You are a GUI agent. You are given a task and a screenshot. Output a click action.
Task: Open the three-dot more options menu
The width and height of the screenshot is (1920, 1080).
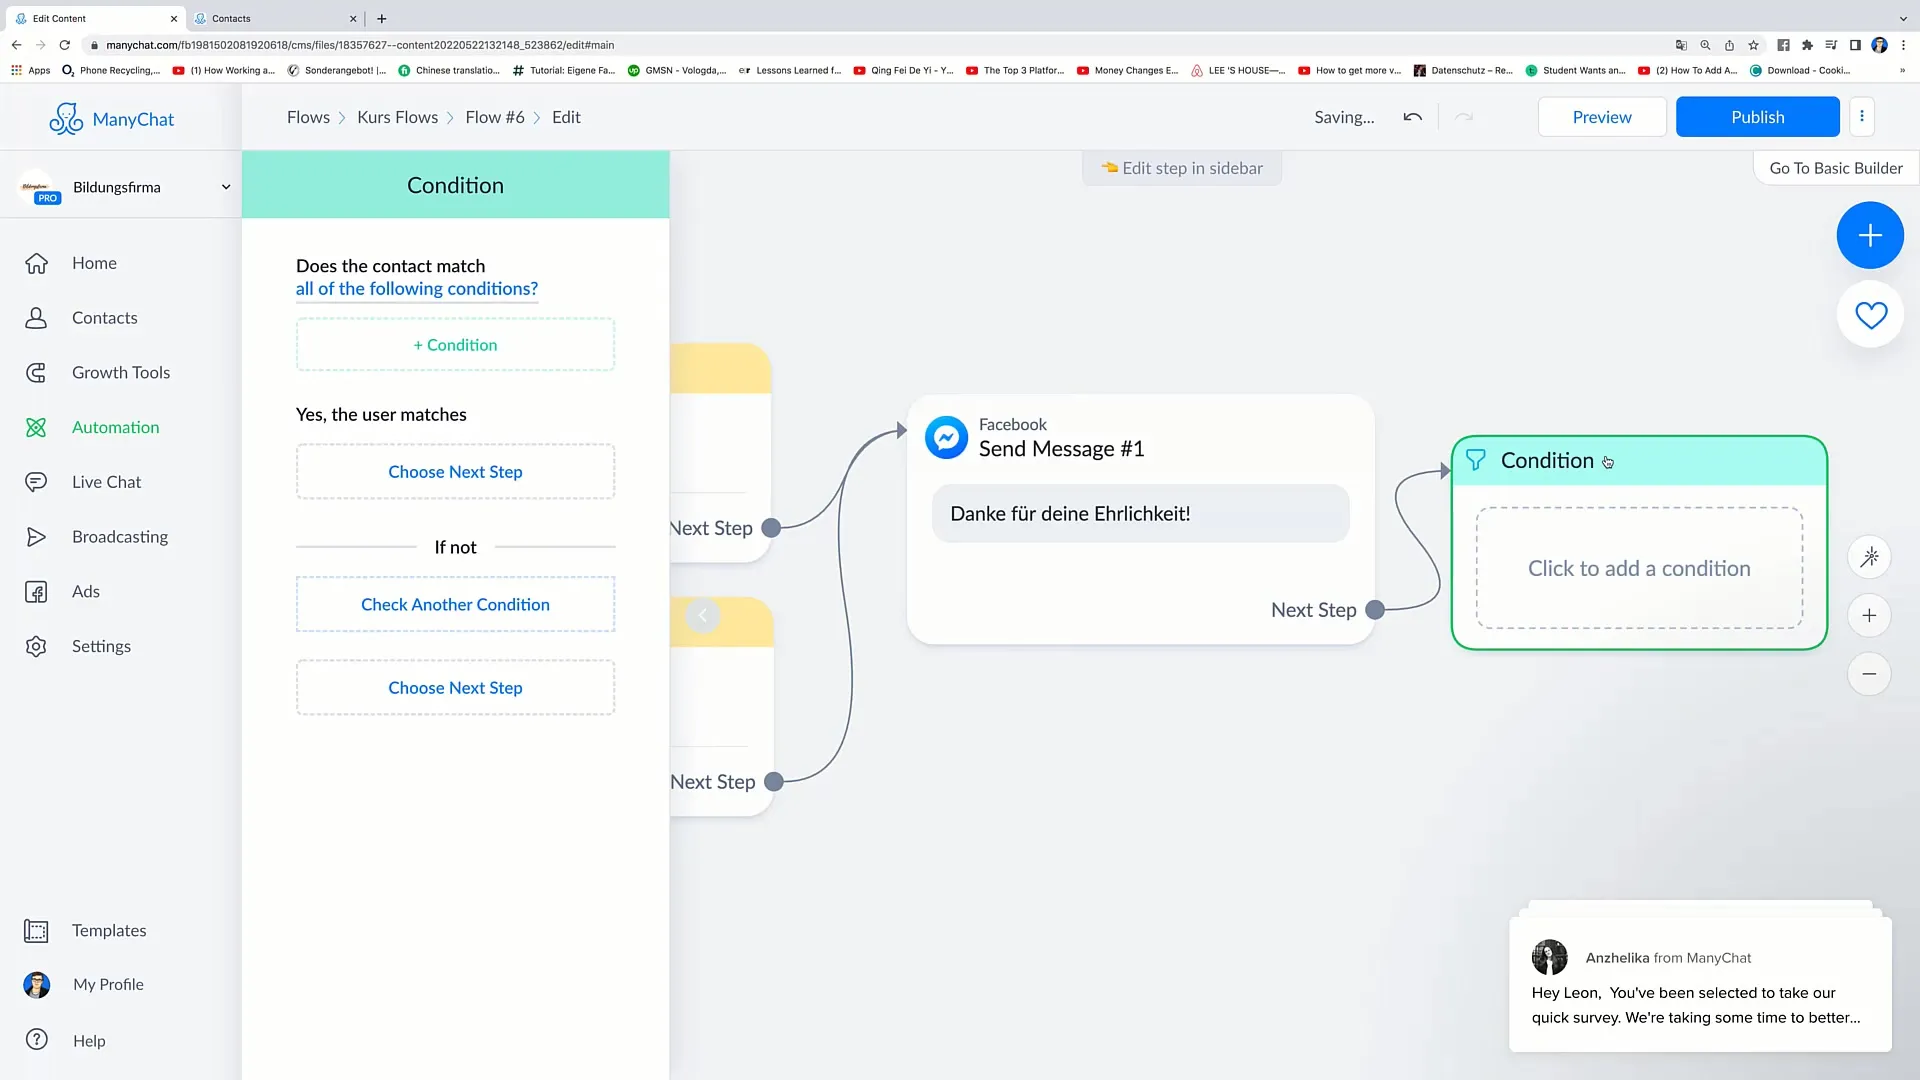pyautogui.click(x=1861, y=117)
